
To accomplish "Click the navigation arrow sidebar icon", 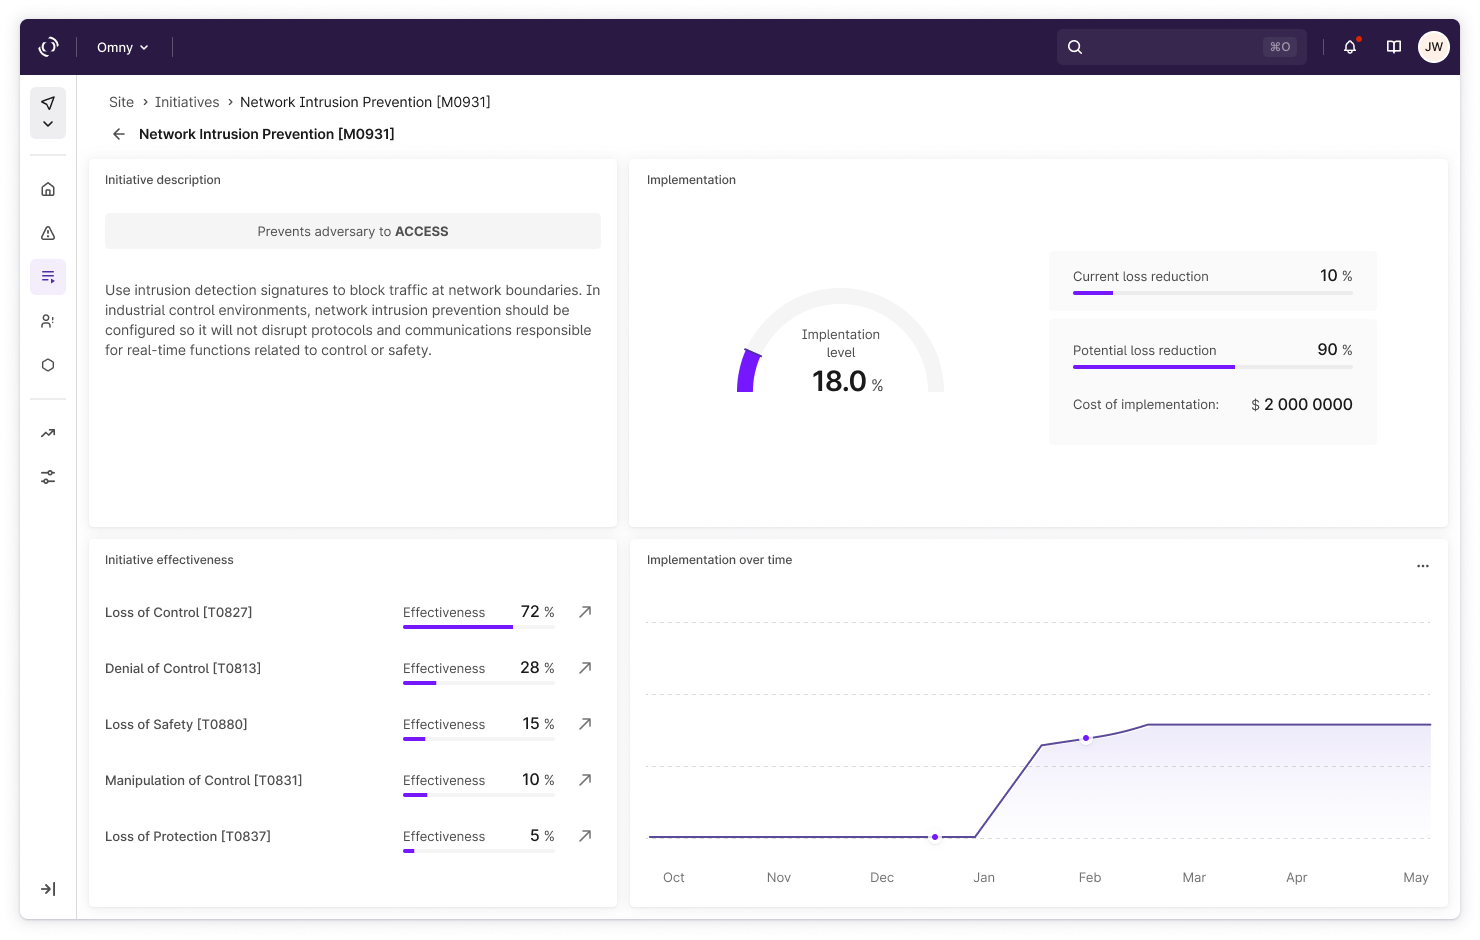I will (48, 103).
